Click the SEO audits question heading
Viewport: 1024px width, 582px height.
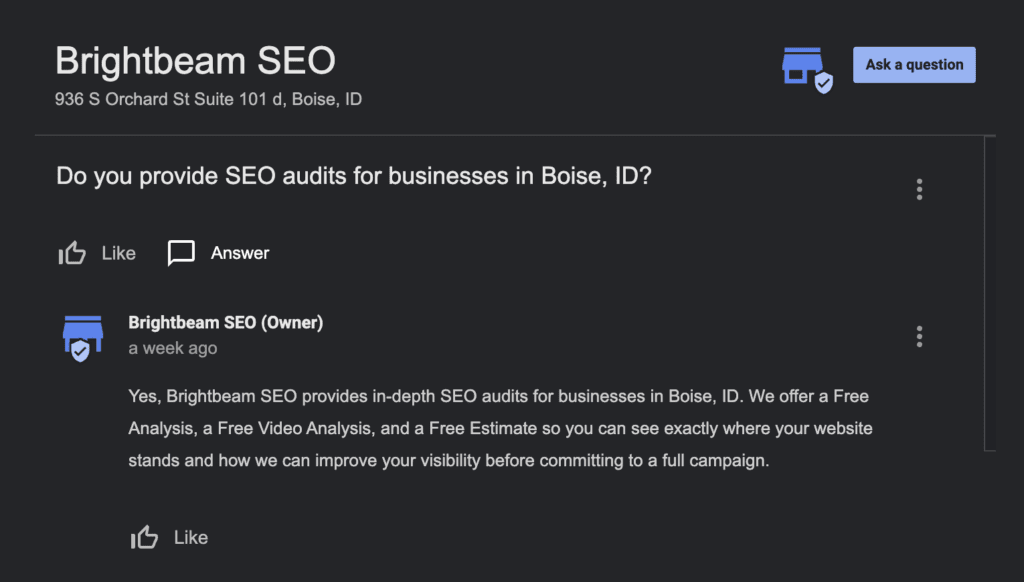(x=354, y=176)
